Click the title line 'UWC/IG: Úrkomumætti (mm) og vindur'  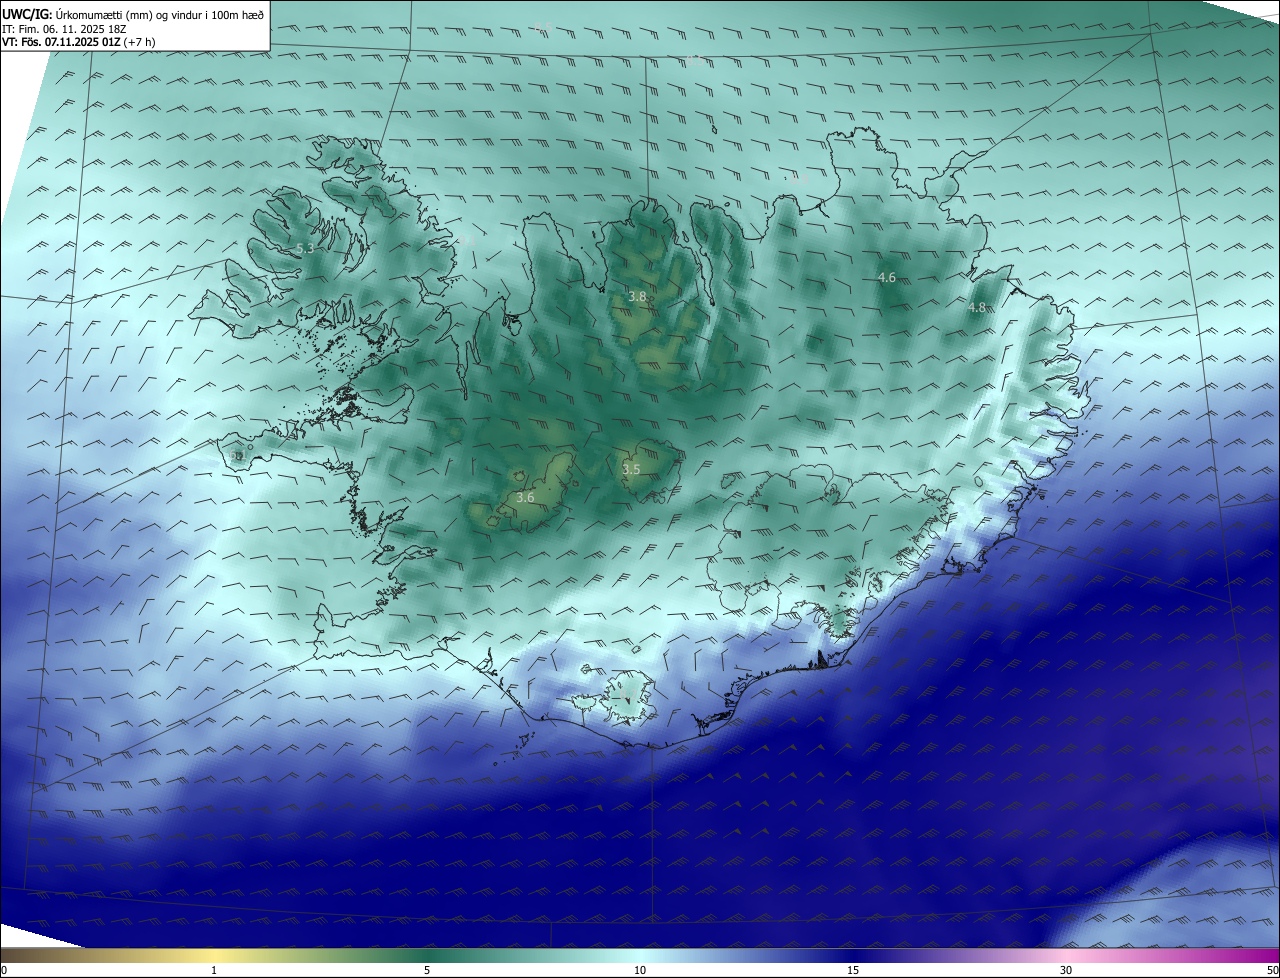click(x=133, y=14)
